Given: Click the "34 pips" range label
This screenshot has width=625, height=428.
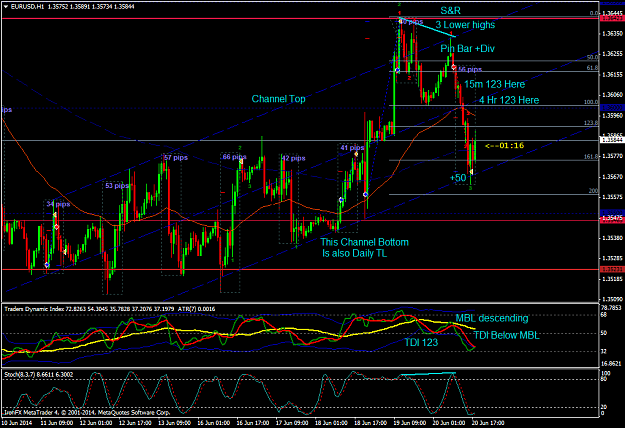Looking at the screenshot, I should pyautogui.click(x=58, y=204).
